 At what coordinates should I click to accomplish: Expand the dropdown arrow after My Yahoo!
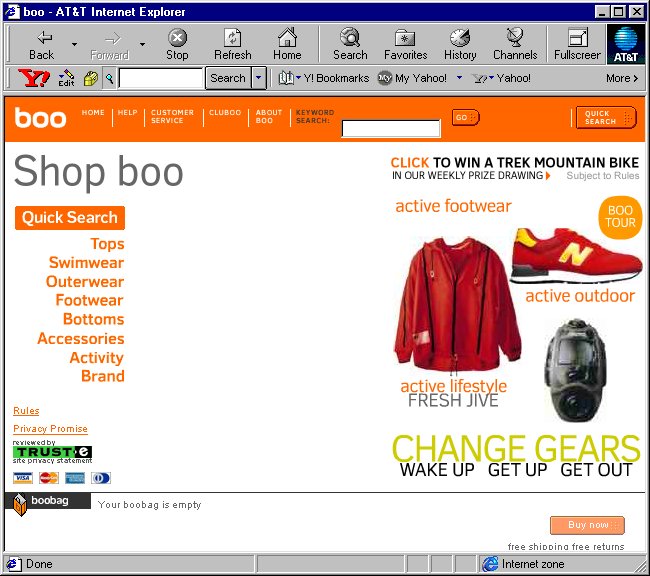[459, 78]
